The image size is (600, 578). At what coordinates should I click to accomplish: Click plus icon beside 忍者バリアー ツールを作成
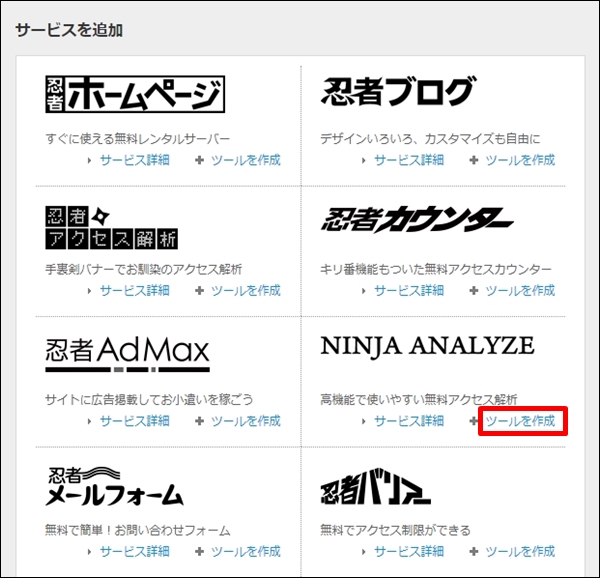point(474,552)
